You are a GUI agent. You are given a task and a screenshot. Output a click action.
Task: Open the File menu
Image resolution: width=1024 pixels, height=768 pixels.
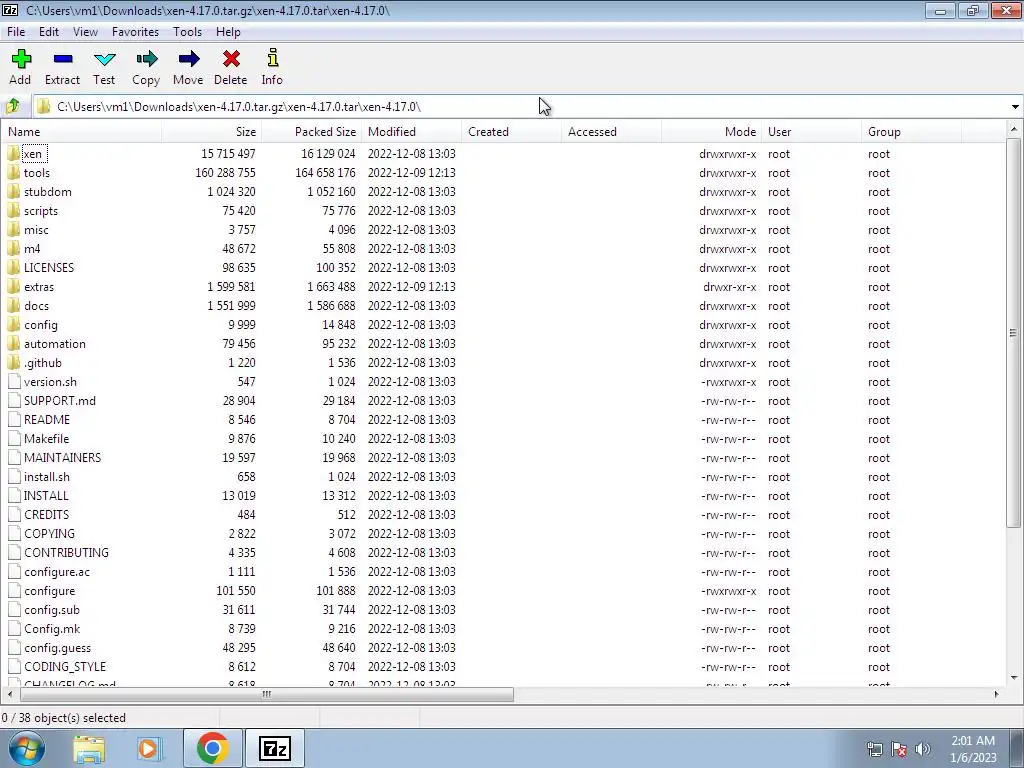16,31
